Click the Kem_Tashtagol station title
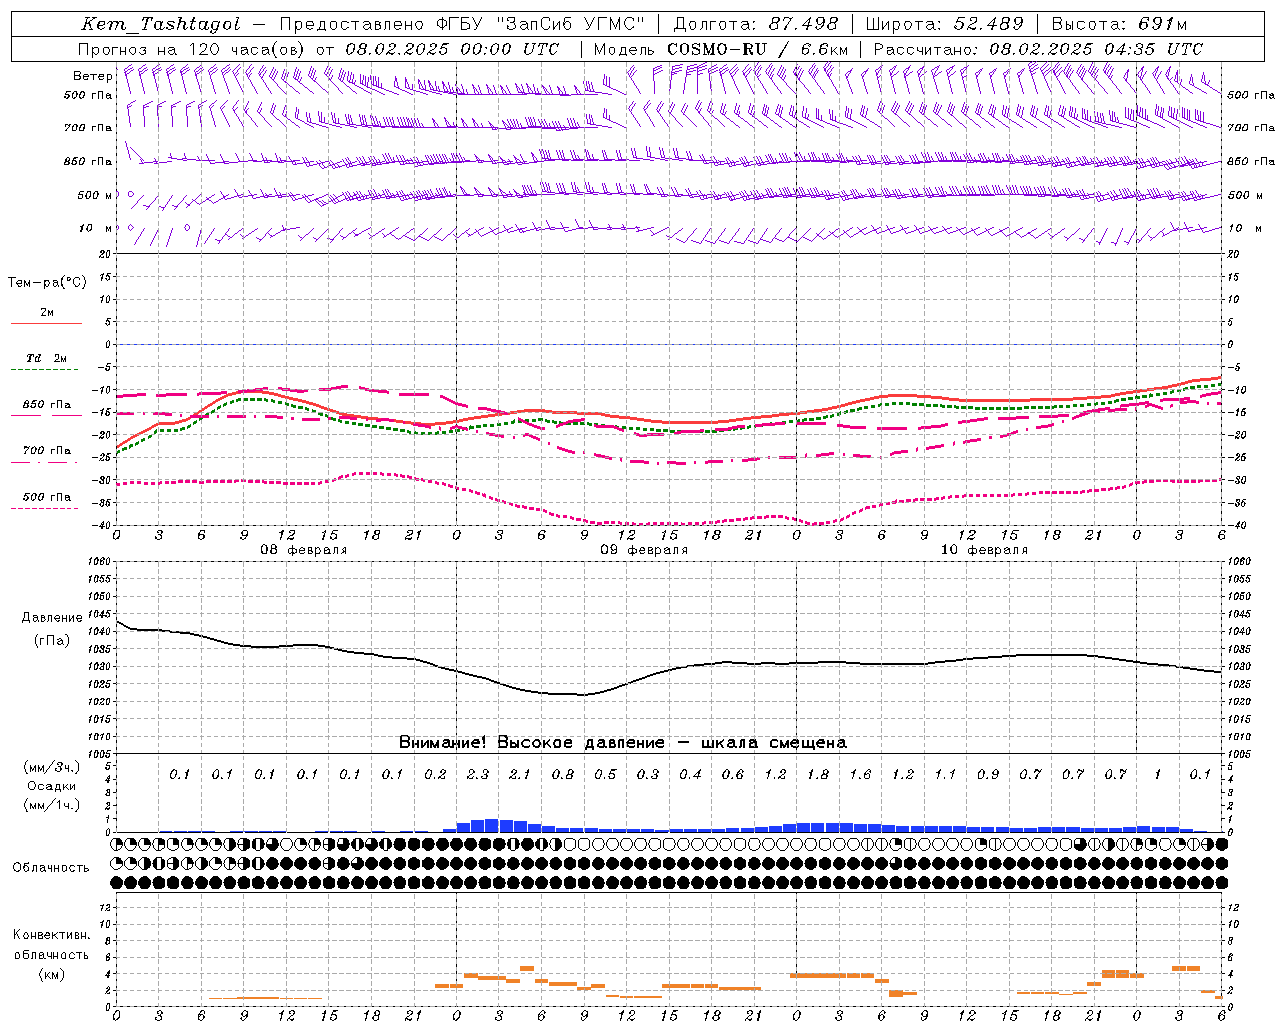Image resolution: width=1280 pixels, height=1024 pixels. [161, 24]
